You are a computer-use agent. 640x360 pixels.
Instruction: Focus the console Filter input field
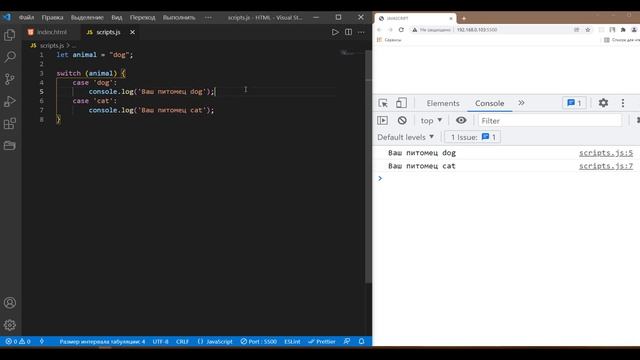tap(550, 120)
